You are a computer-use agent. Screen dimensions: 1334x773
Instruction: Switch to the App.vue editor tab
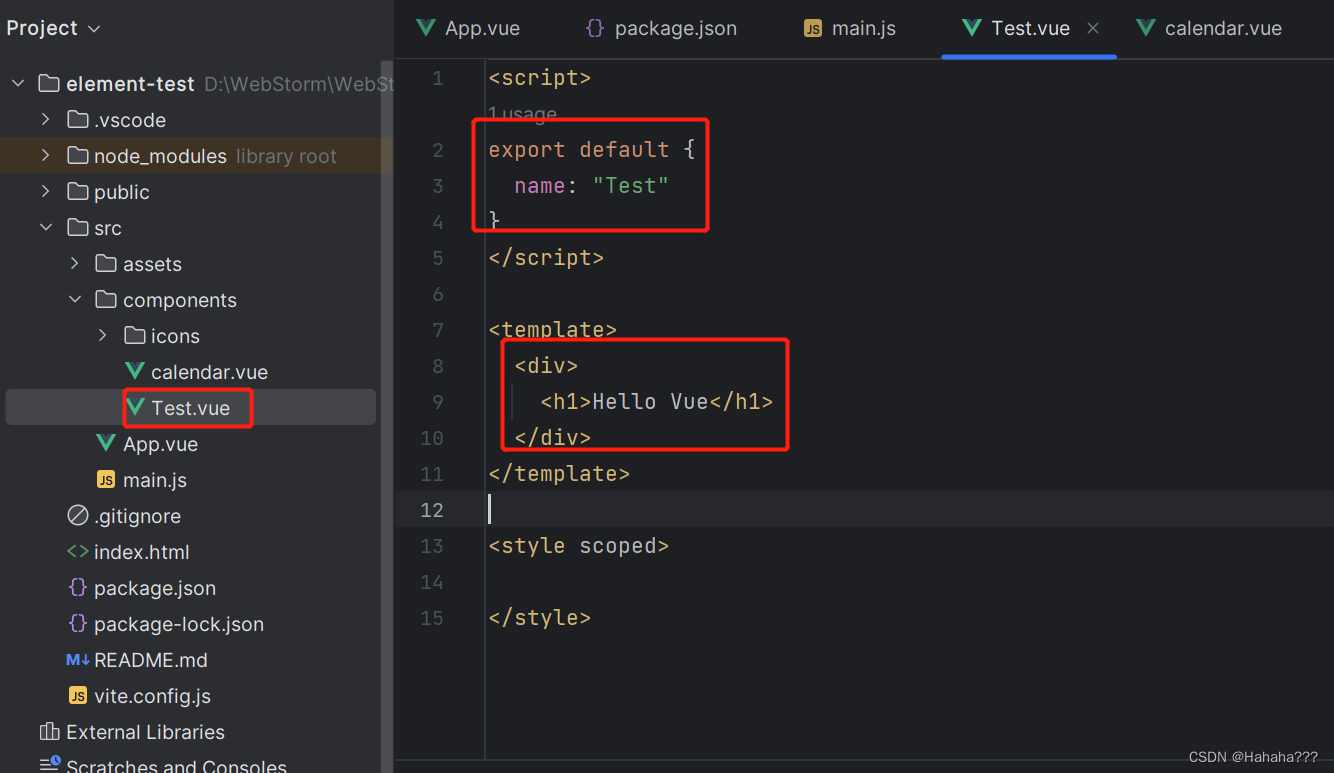click(468, 28)
